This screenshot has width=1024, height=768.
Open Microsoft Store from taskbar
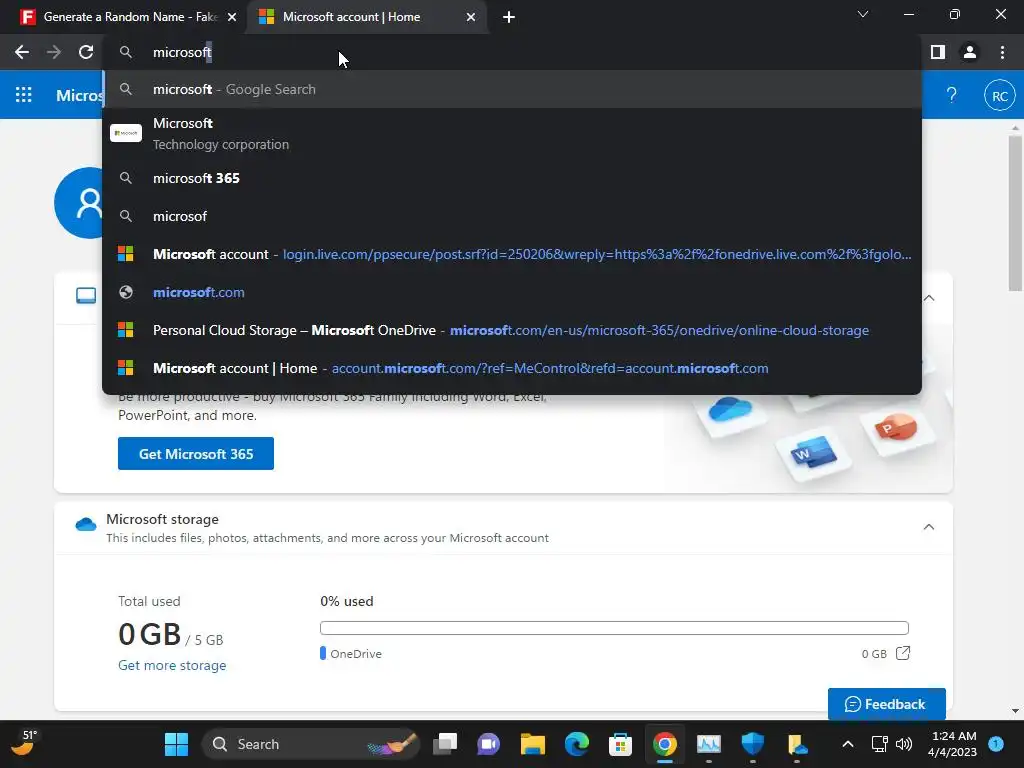click(620, 744)
